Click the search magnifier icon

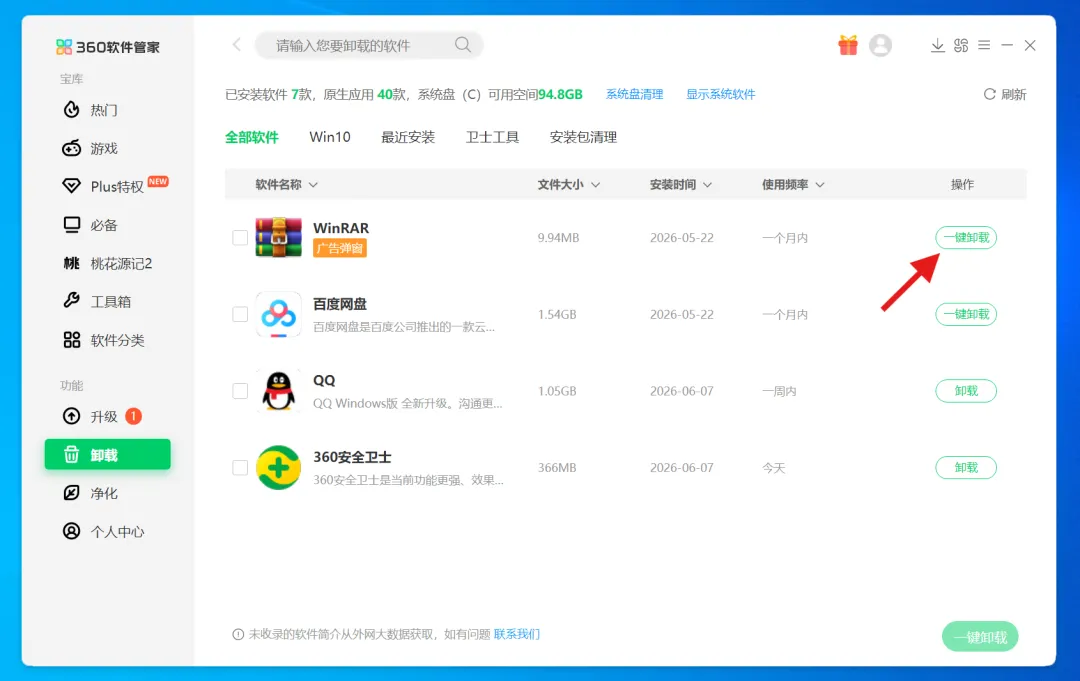pos(463,45)
